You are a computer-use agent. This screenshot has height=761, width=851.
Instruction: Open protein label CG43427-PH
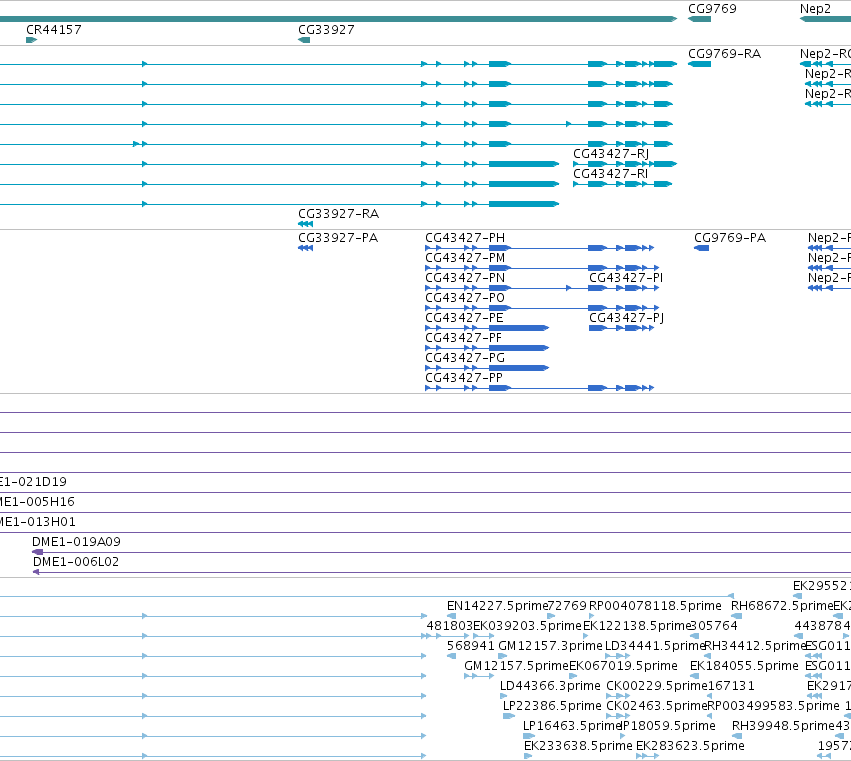(x=465, y=238)
